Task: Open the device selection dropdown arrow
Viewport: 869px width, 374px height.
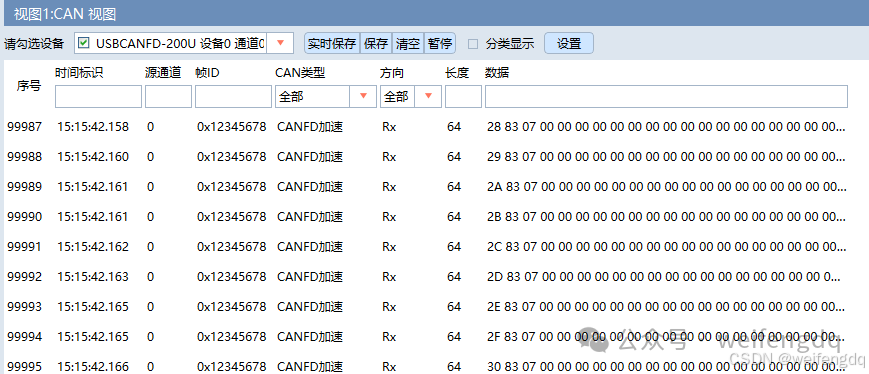Action: (280, 43)
